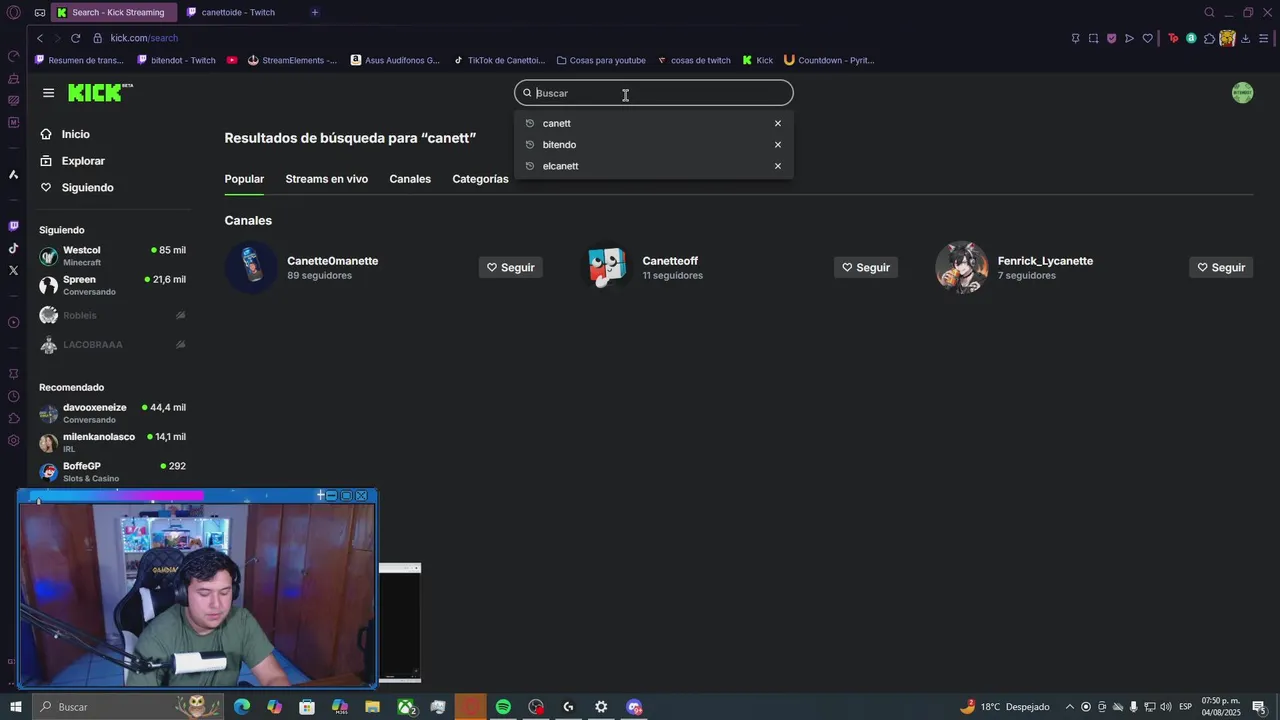Open TikTok in Opera sidebar
The width and height of the screenshot is (1280, 720).
tap(13, 248)
